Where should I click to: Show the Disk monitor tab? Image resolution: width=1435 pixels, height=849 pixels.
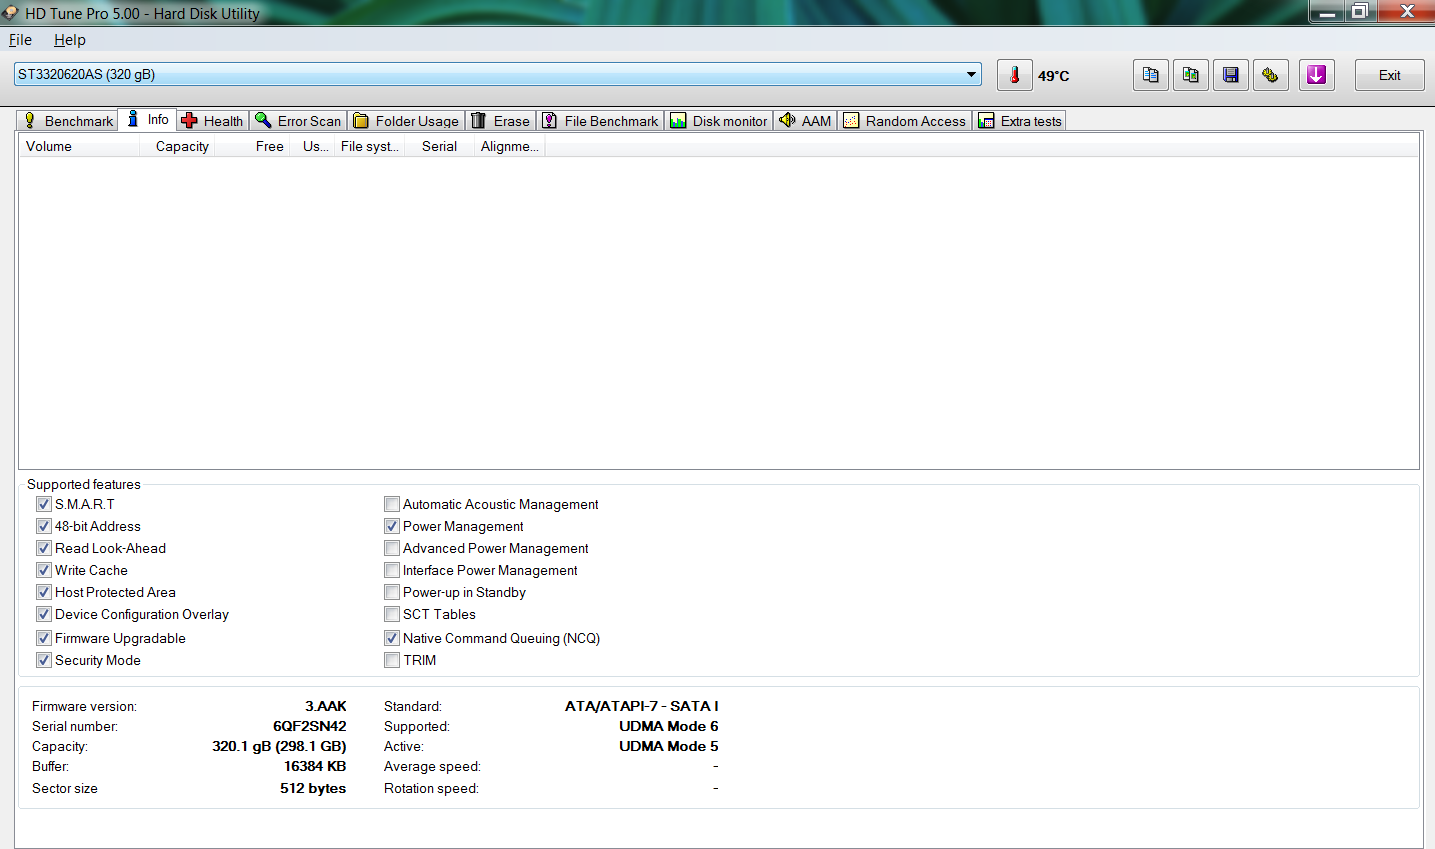coord(719,120)
